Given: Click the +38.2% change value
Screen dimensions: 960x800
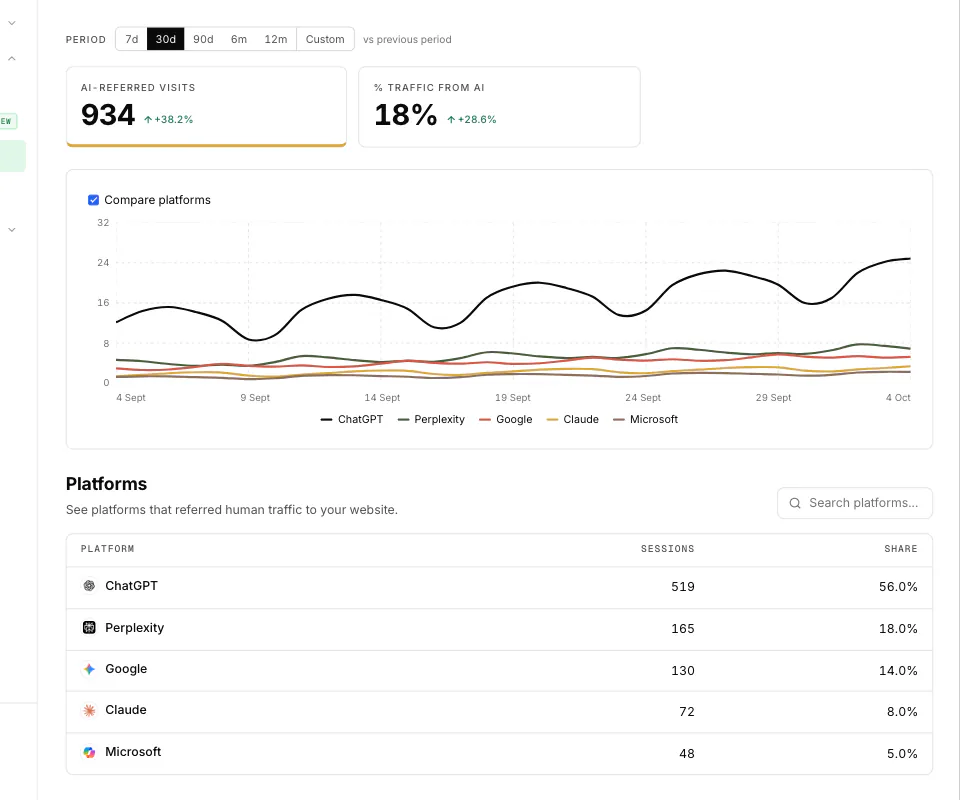Looking at the screenshot, I should point(173,120).
